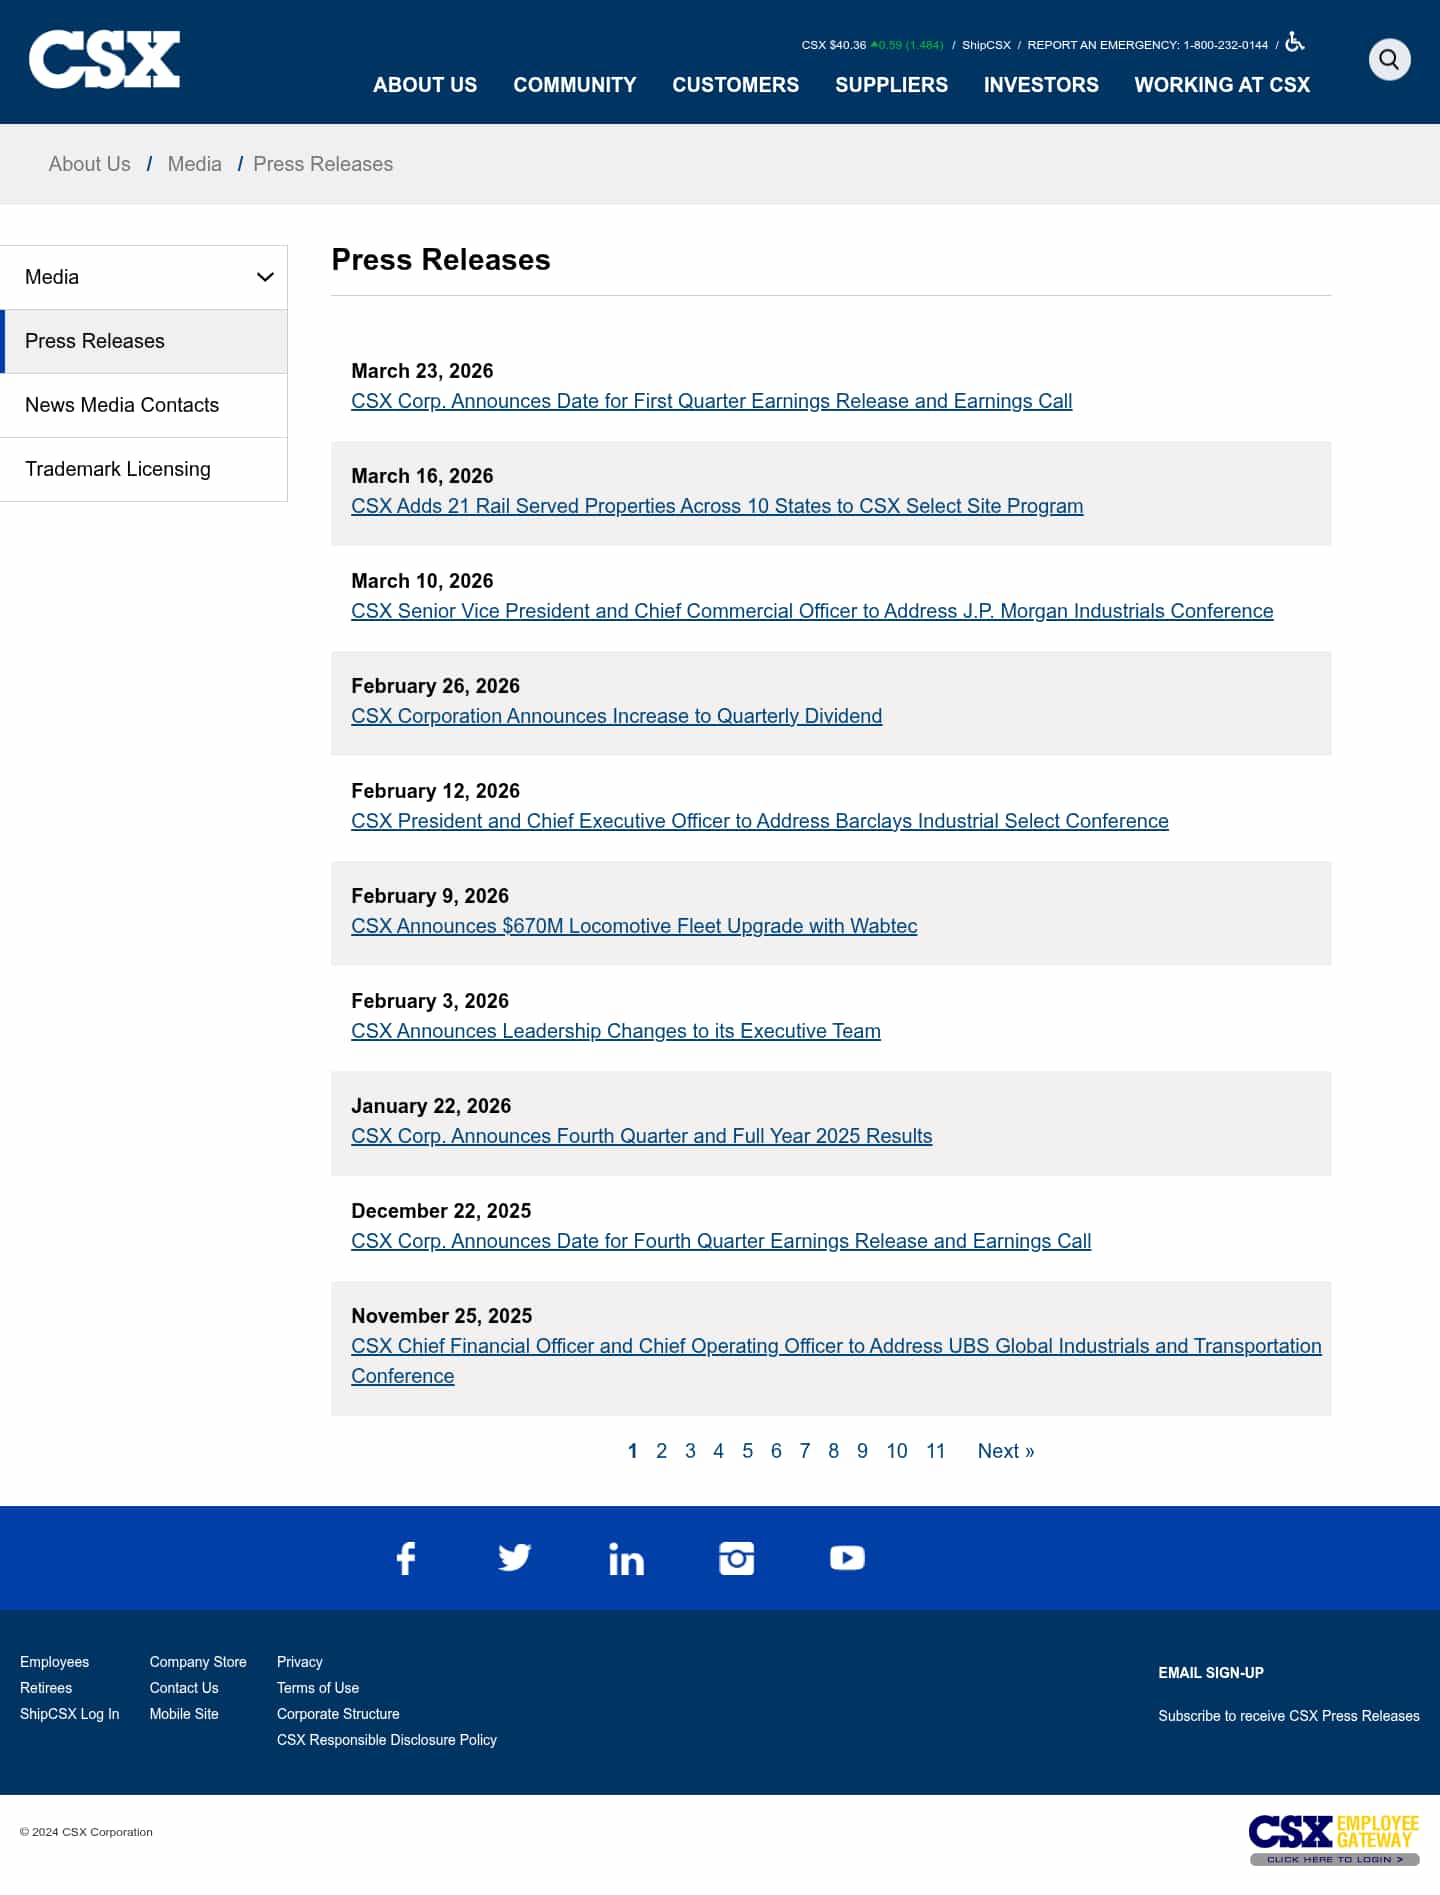Open CSX Twitter page icon
This screenshot has height=1895, width=1440.
(x=515, y=1558)
